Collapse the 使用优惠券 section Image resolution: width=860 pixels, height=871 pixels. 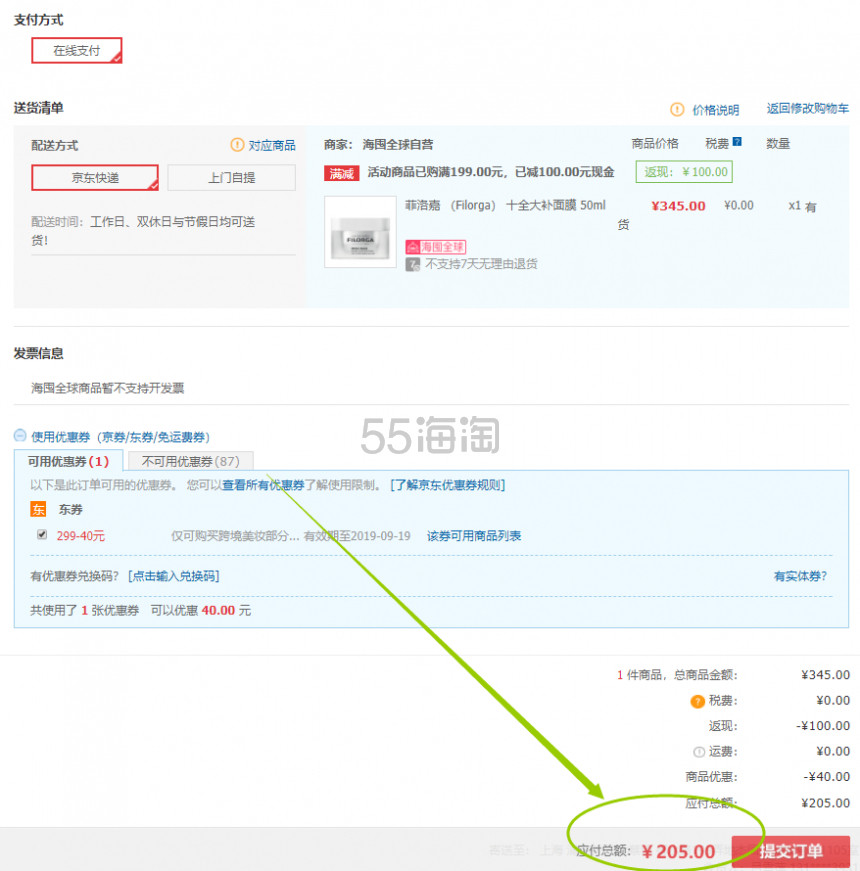20,435
